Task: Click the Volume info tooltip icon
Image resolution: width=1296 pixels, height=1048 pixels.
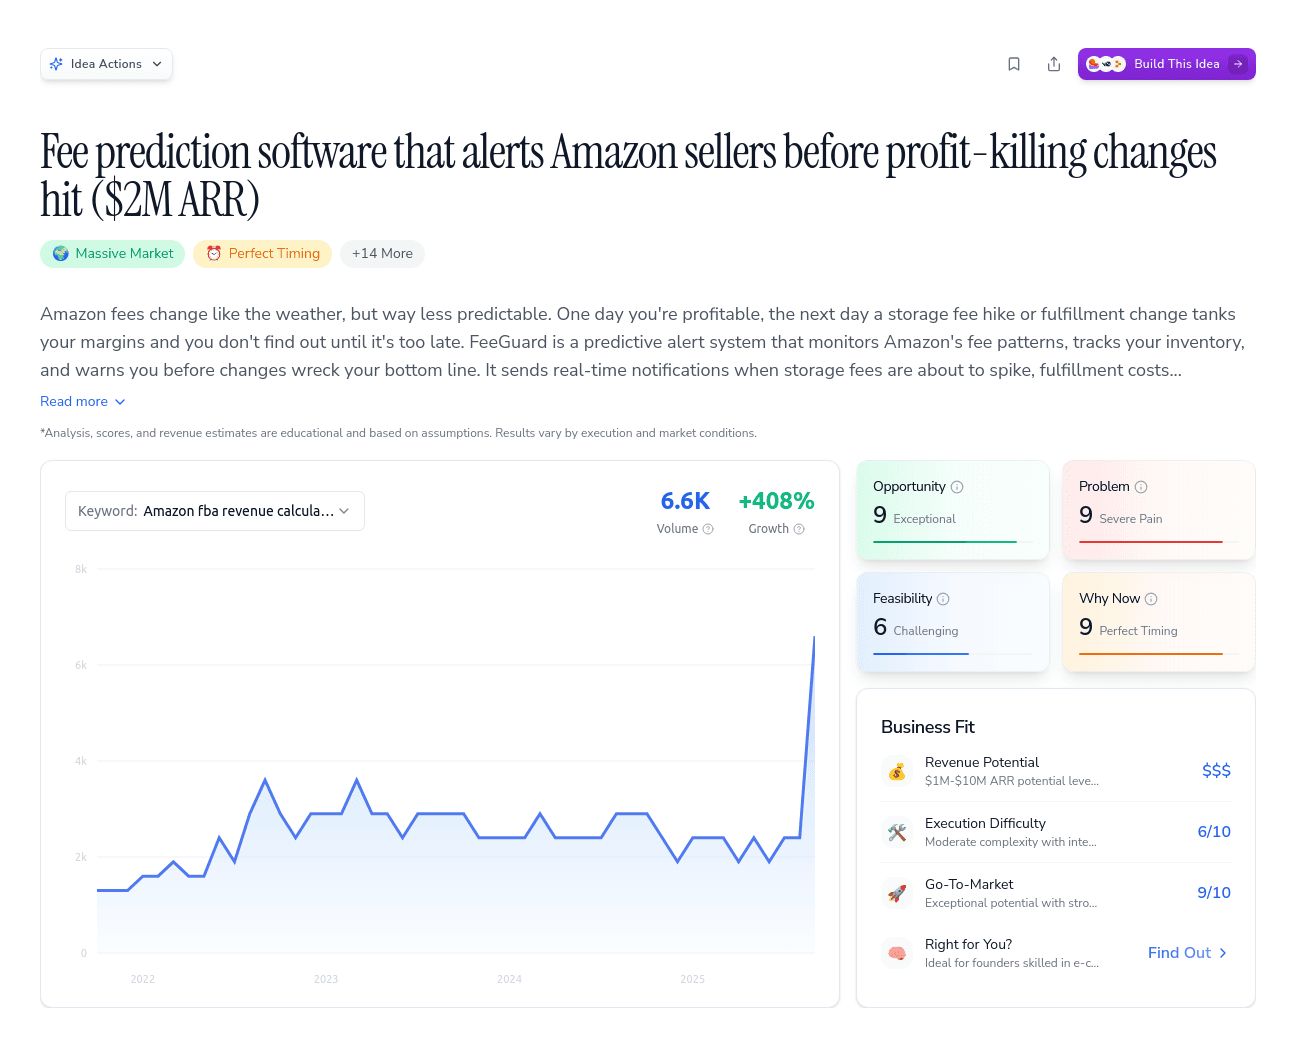Action: (709, 529)
